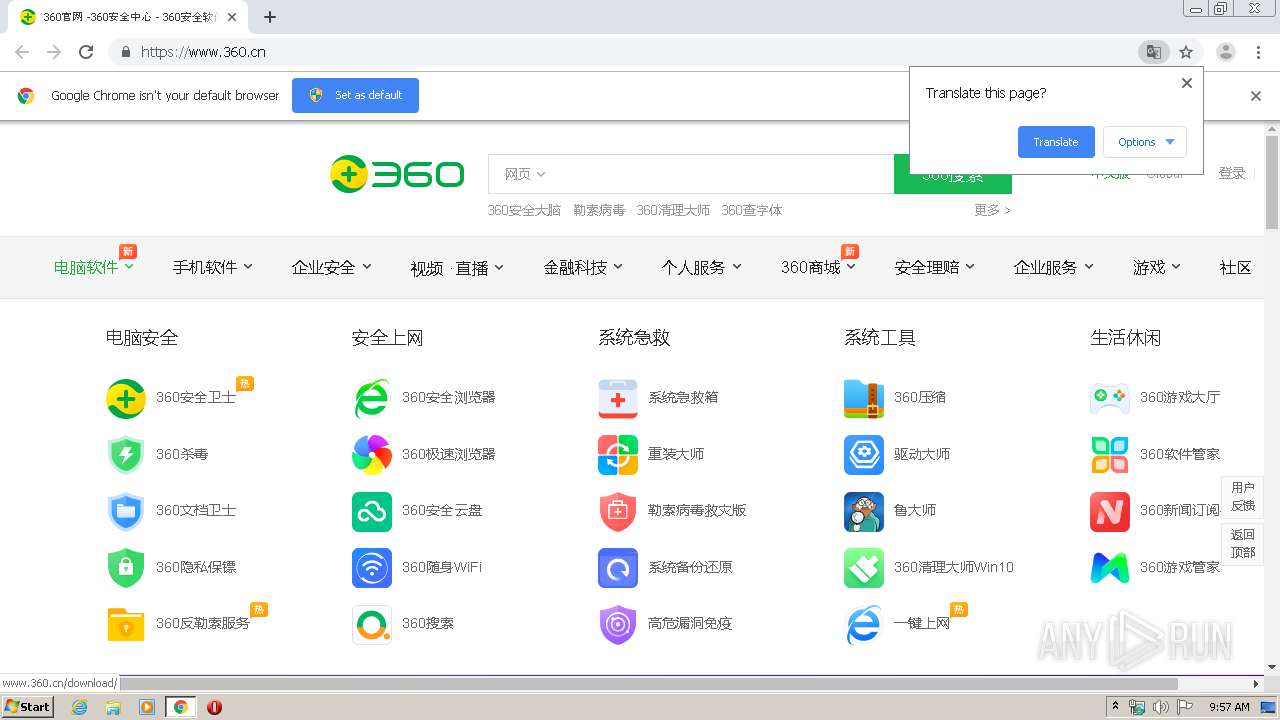Open the 360游戏大厅 gamepad icon

pos(1110,398)
